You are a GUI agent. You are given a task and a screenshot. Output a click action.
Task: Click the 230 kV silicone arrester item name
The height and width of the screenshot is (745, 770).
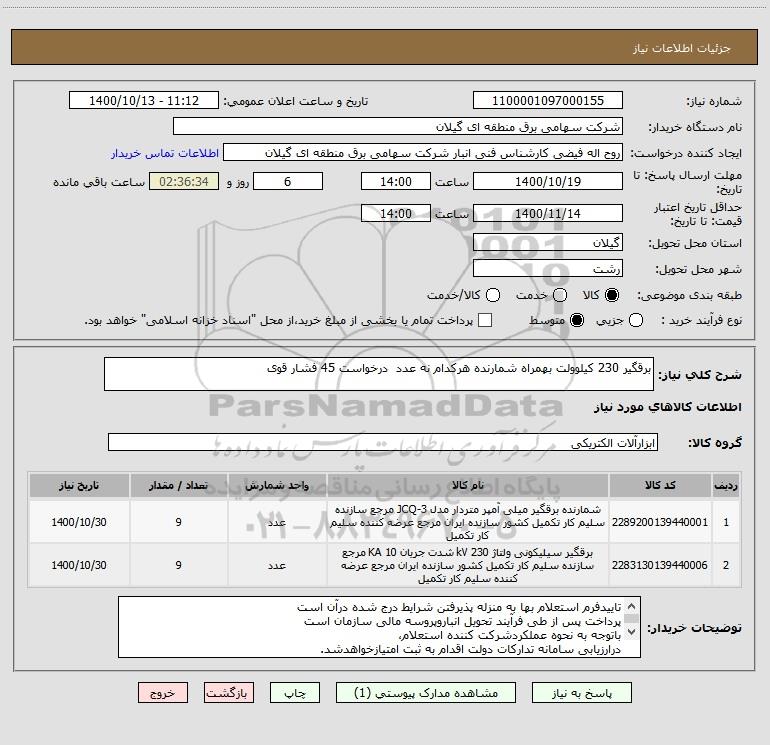[x=468, y=565]
